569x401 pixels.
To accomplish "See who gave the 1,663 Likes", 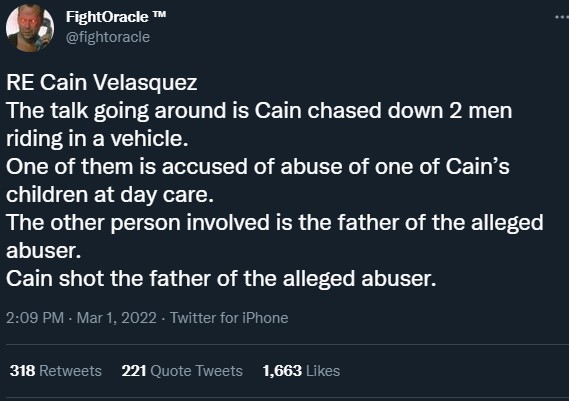I will [301, 371].
